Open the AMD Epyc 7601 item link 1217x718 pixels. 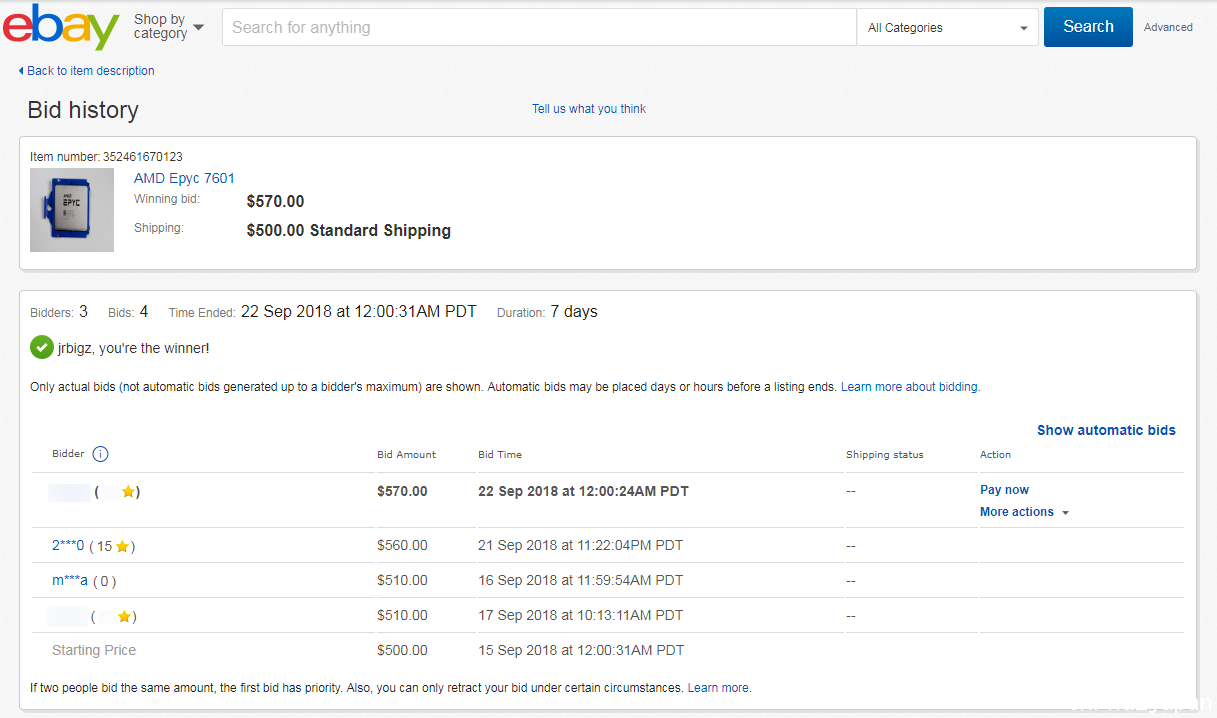[x=184, y=179]
